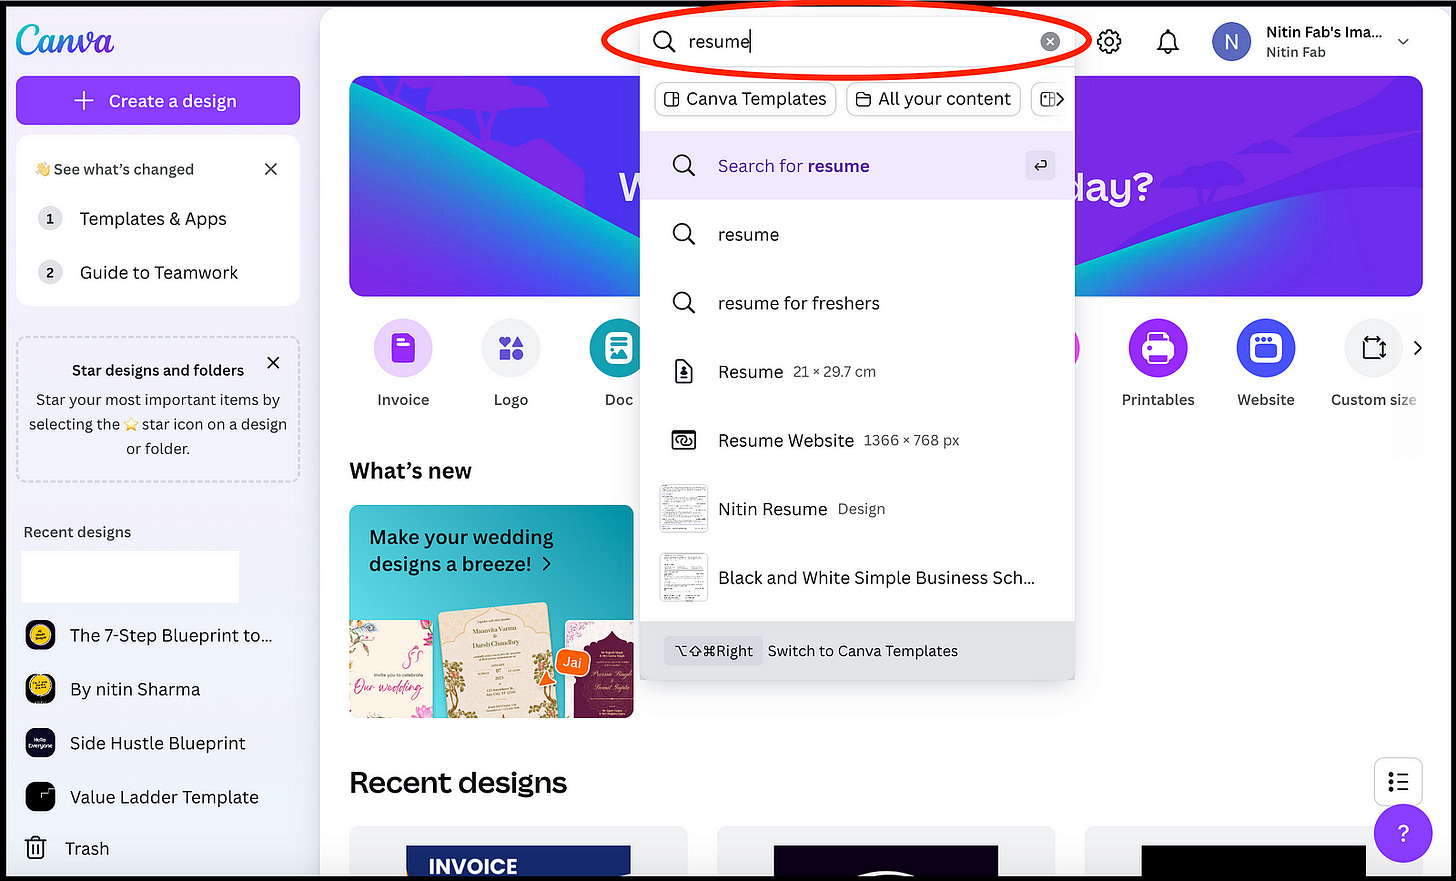Select the All your content filter chip
Screen dimensions: 1456x881
point(933,99)
